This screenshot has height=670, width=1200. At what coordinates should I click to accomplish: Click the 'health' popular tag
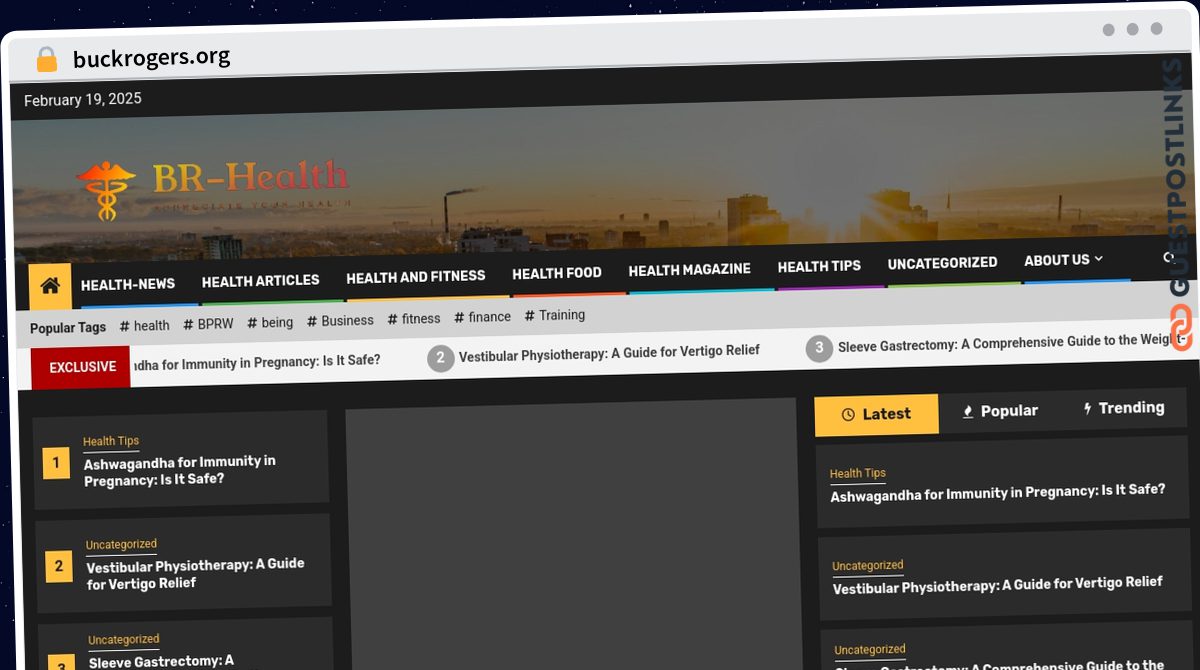pos(145,325)
